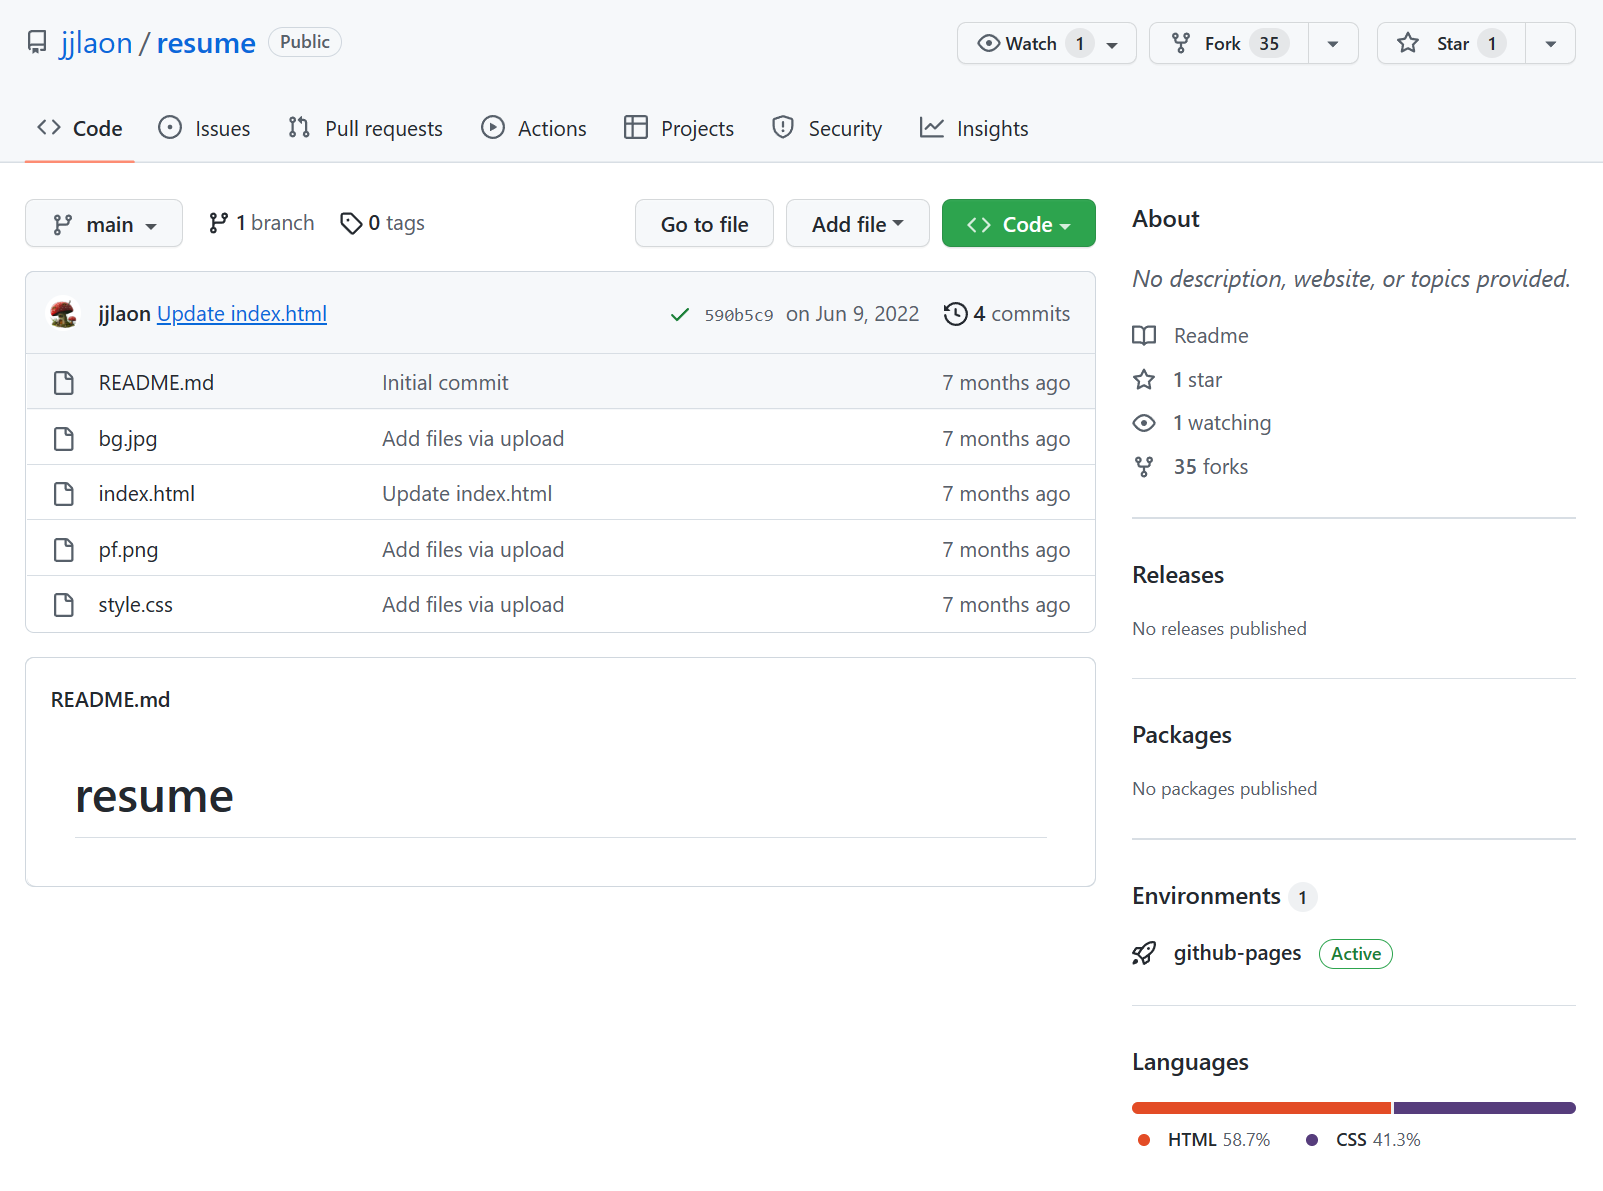Open the Update index.html message in index.html row
The height and width of the screenshot is (1191, 1603).
pyautogui.click(x=467, y=494)
